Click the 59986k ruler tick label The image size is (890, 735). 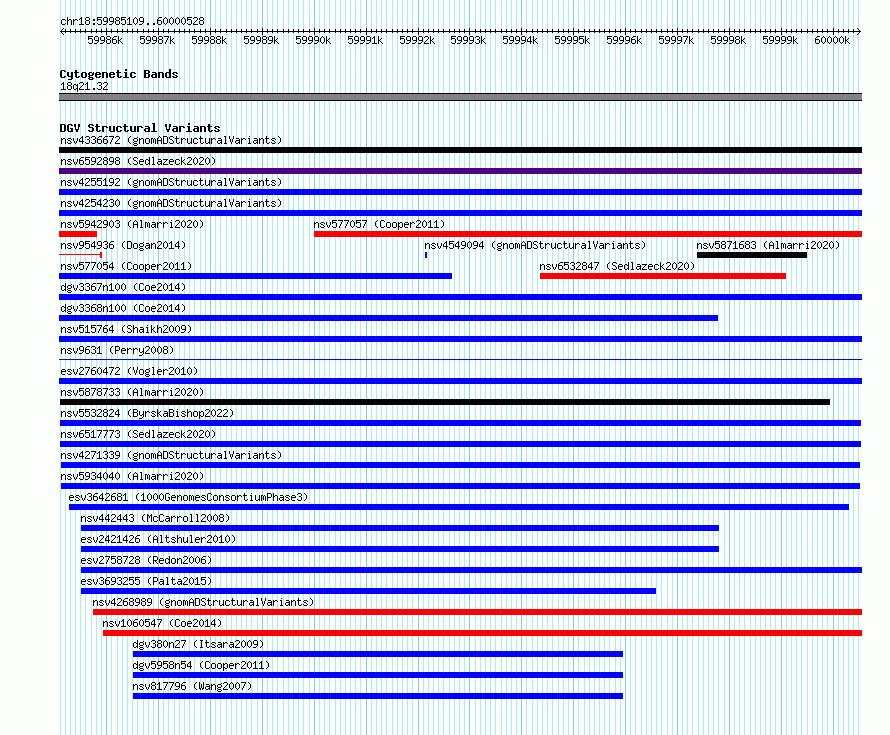105,40
